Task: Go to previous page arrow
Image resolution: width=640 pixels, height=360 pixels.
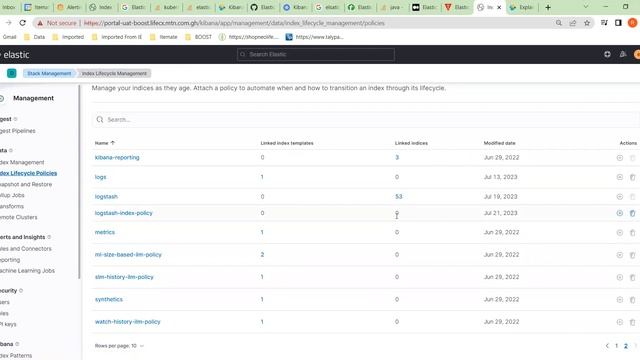Action: pos(607,346)
